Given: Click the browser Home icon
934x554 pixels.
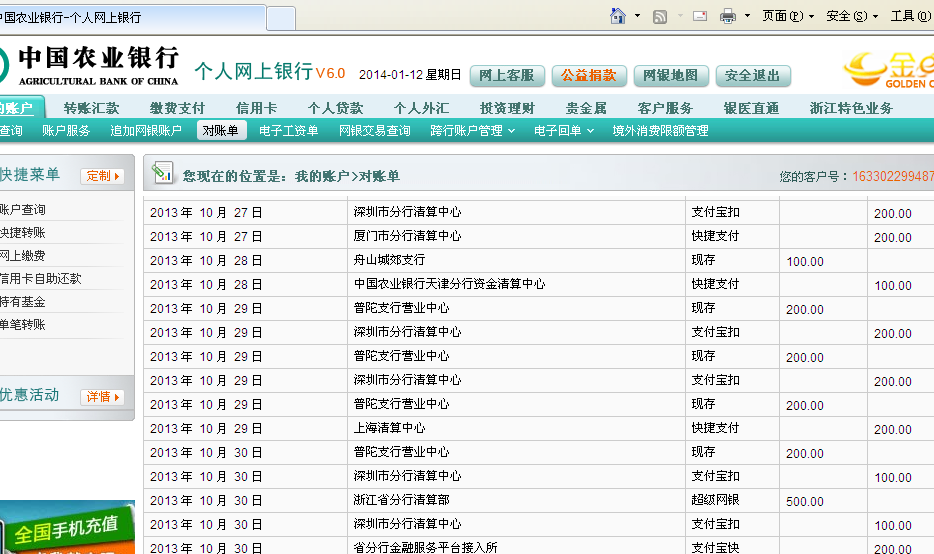Looking at the screenshot, I should pyautogui.click(x=618, y=16).
